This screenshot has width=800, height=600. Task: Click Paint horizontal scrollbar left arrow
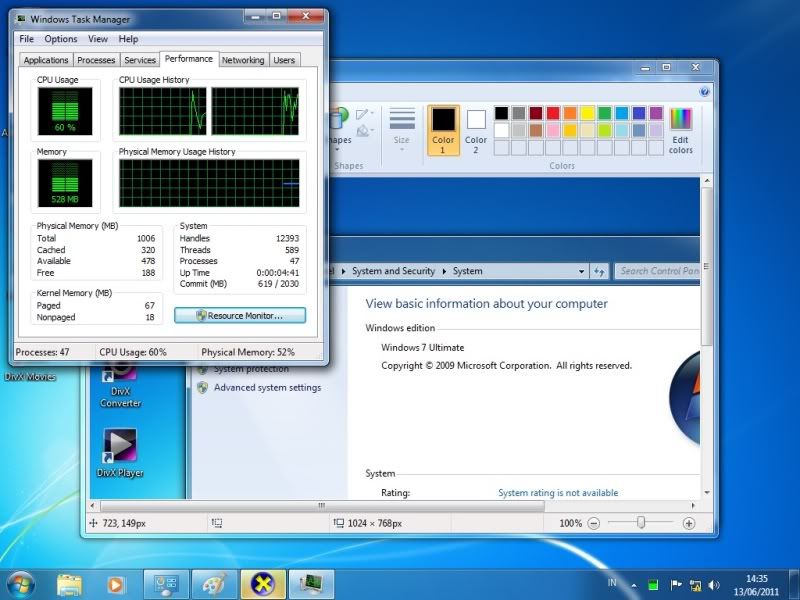[x=92, y=506]
